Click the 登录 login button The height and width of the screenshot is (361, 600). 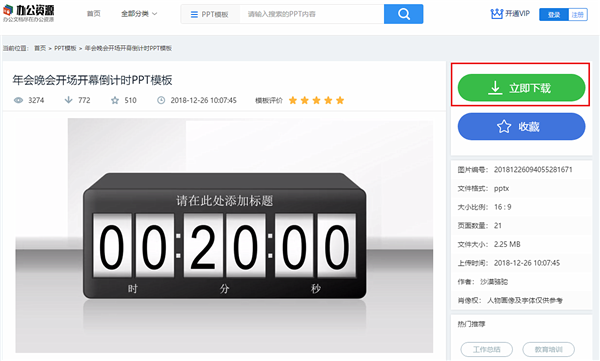click(554, 15)
